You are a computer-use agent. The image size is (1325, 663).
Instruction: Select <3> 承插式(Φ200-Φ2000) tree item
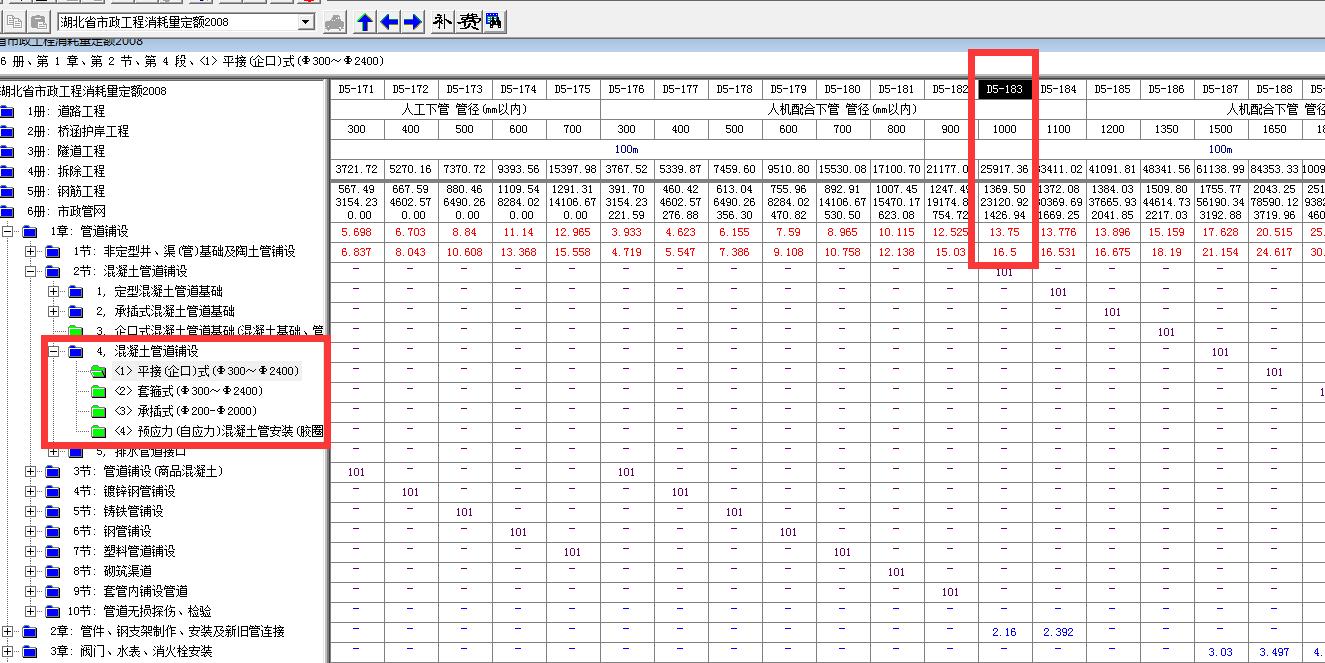[185, 412]
